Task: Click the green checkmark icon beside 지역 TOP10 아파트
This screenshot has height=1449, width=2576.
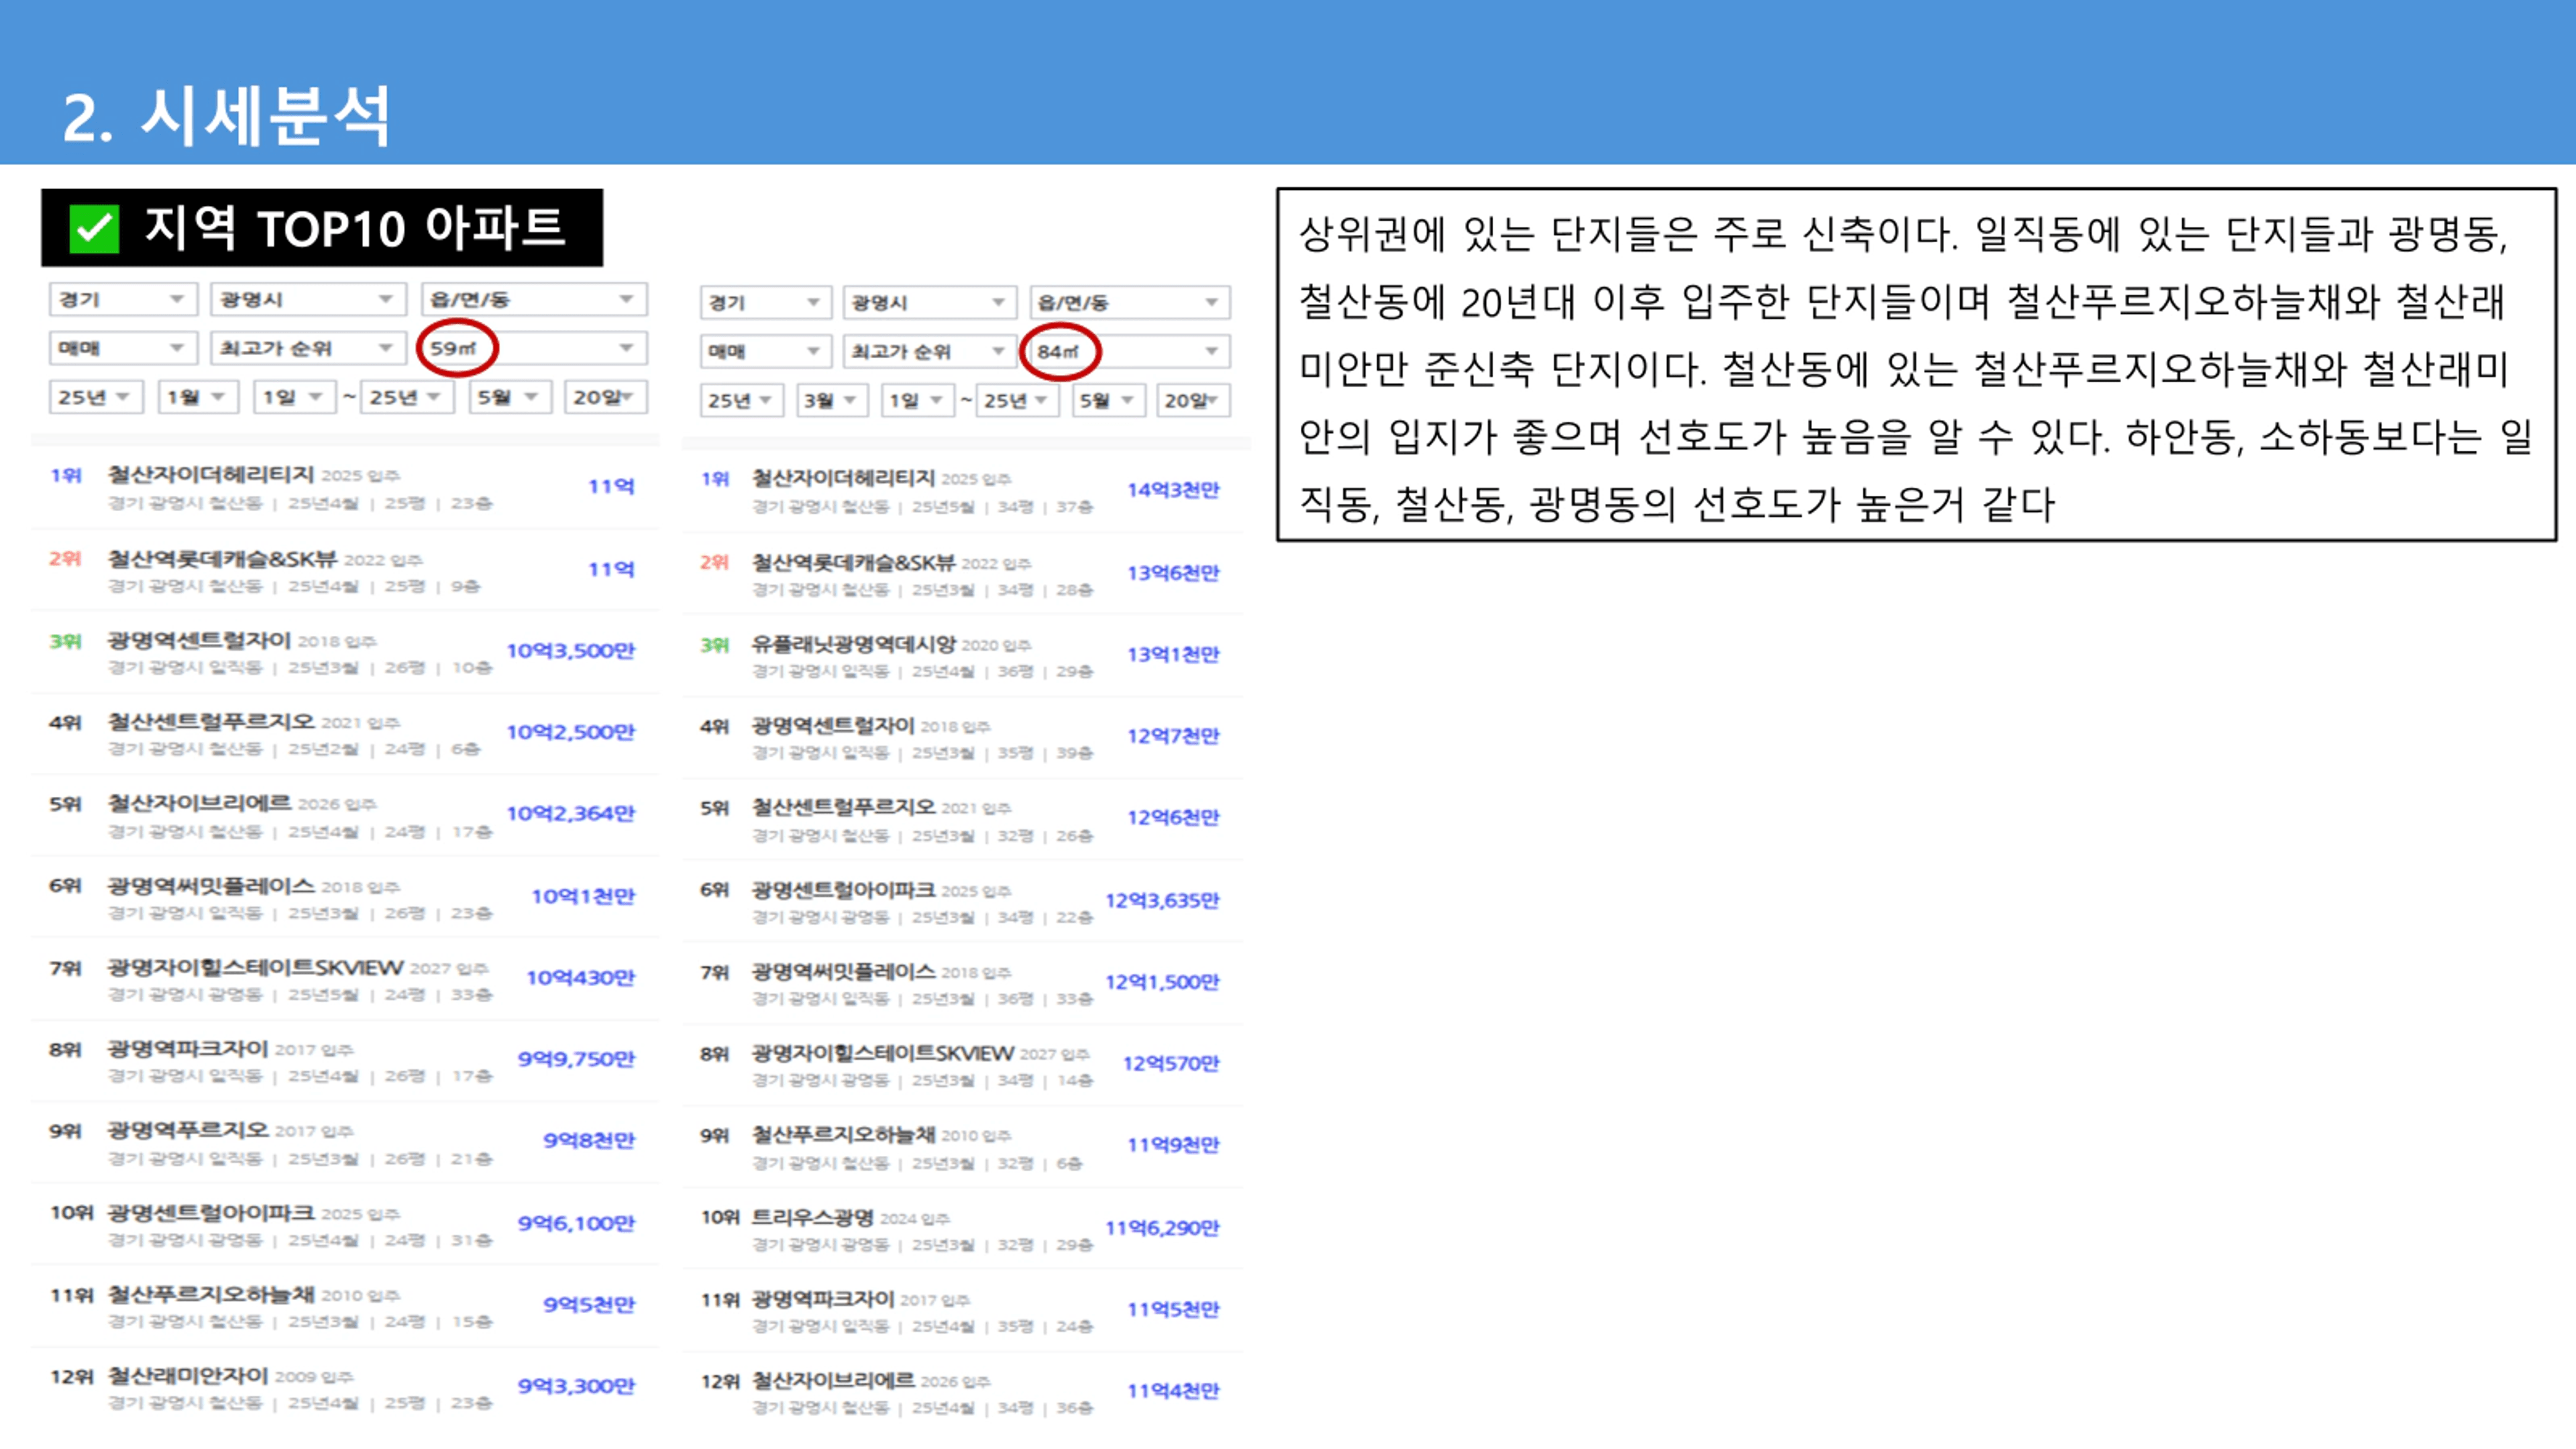Action: pos(94,228)
